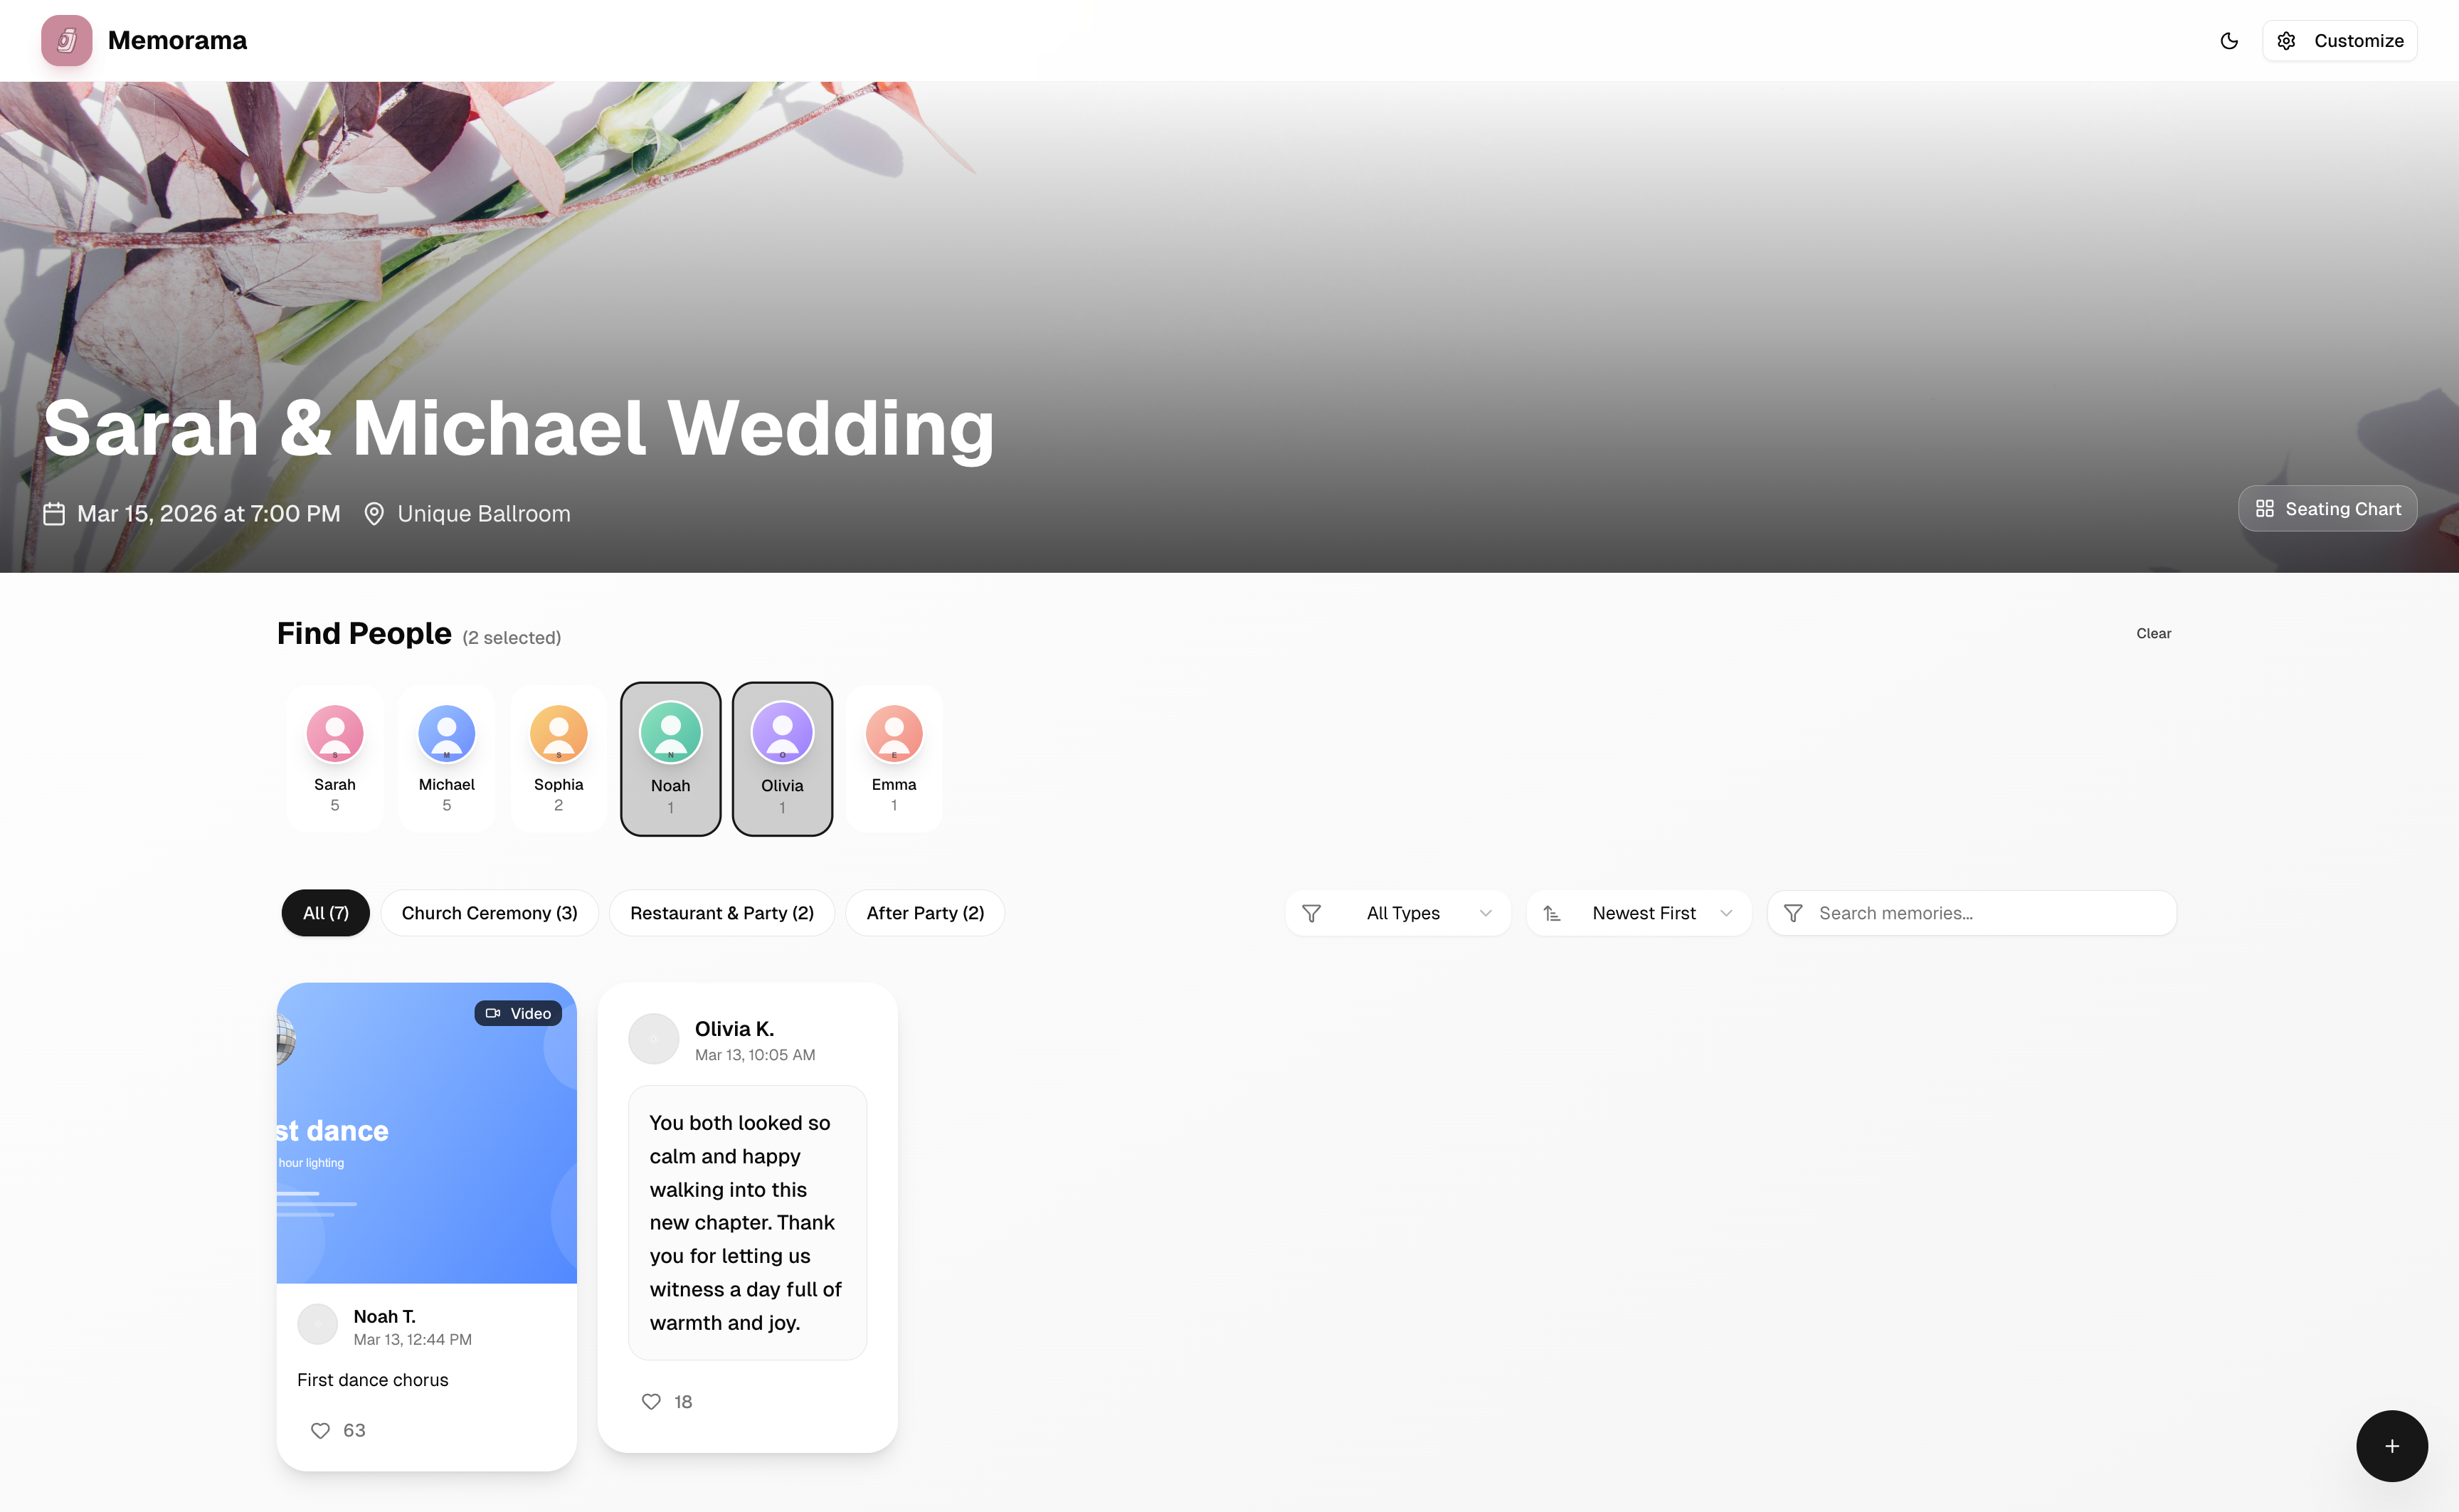
Task: Open the Customize settings
Action: pos(2339,41)
